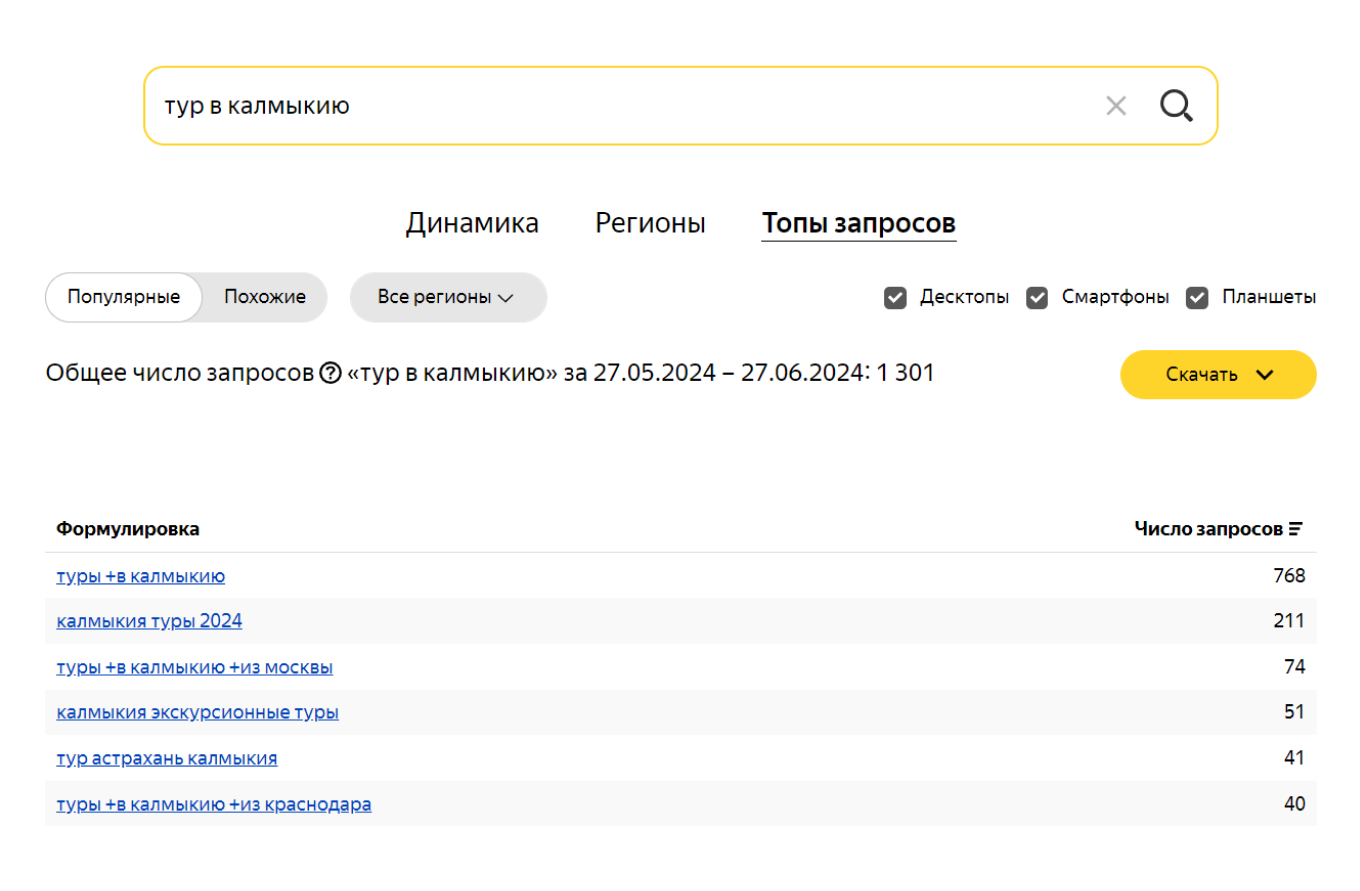This screenshot has height=891, width=1360.
Task: Open the link калмыкия экскурсионные туры
Action: [x=197, y=713]
